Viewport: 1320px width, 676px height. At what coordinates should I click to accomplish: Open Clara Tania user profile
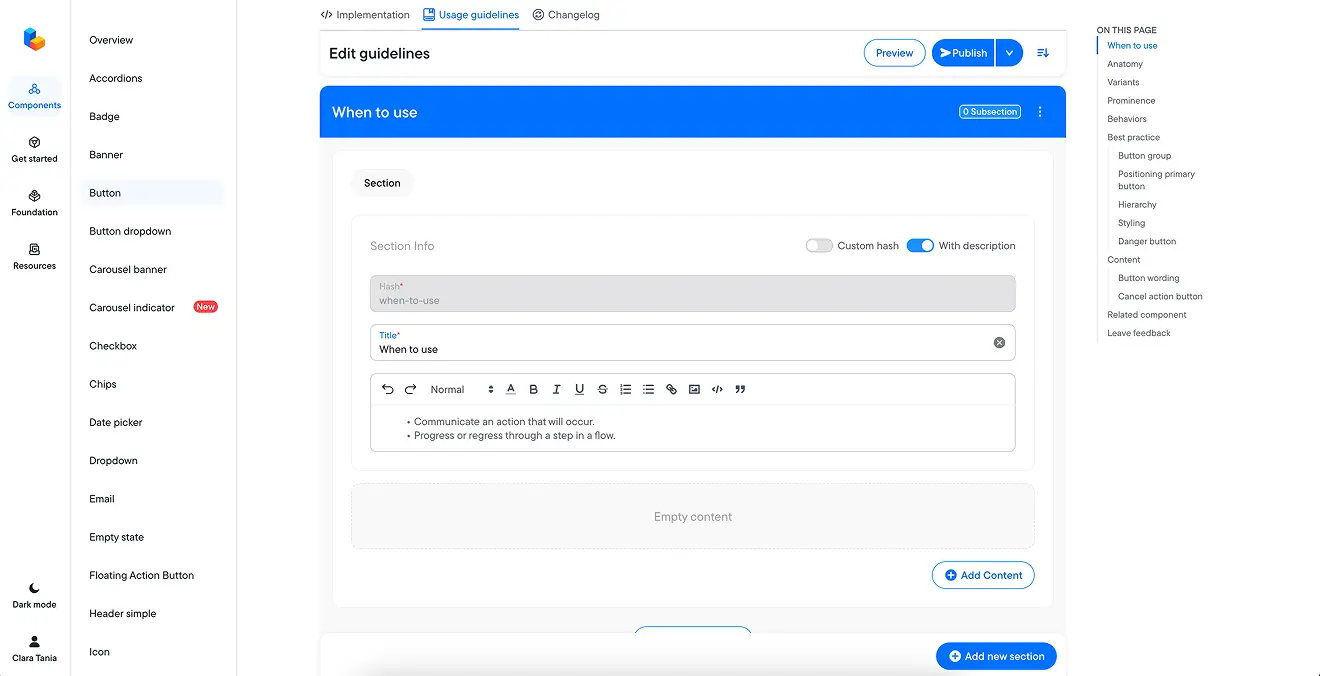[35, 648]
